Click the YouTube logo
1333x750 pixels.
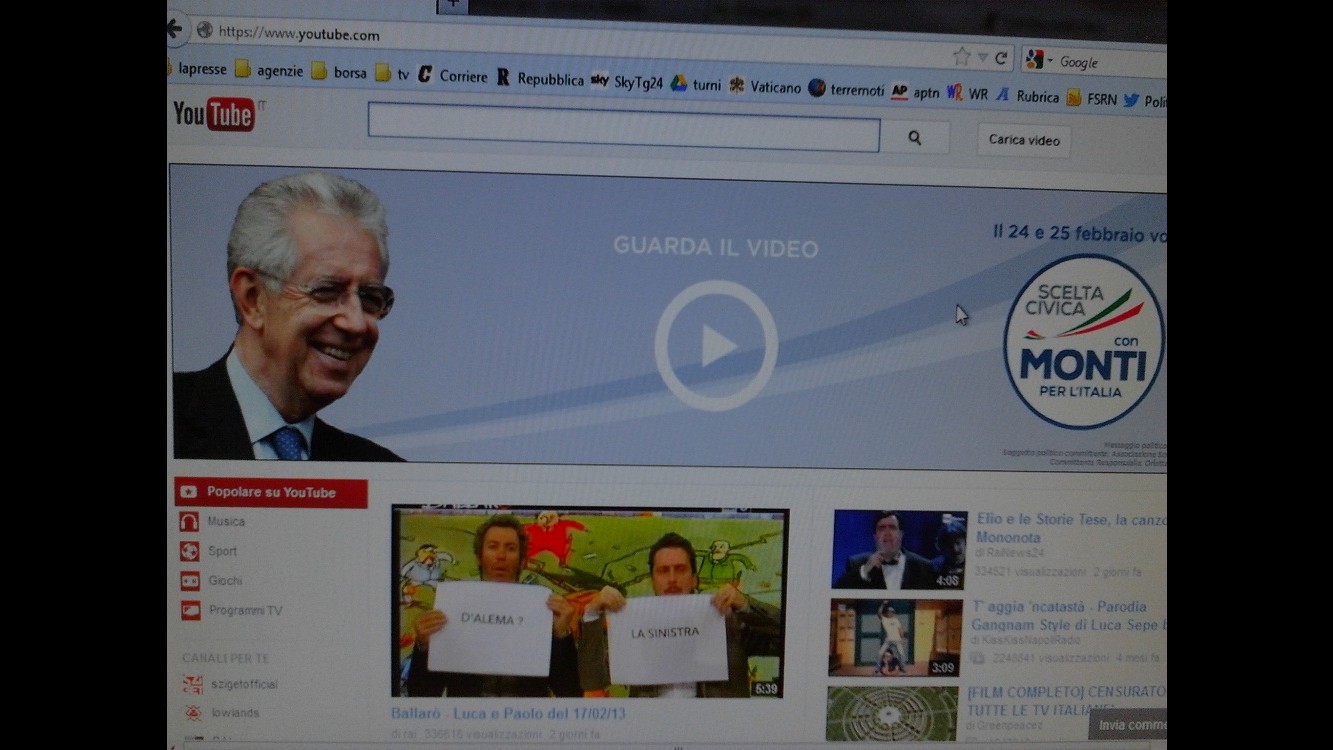(x=214, y=115)
